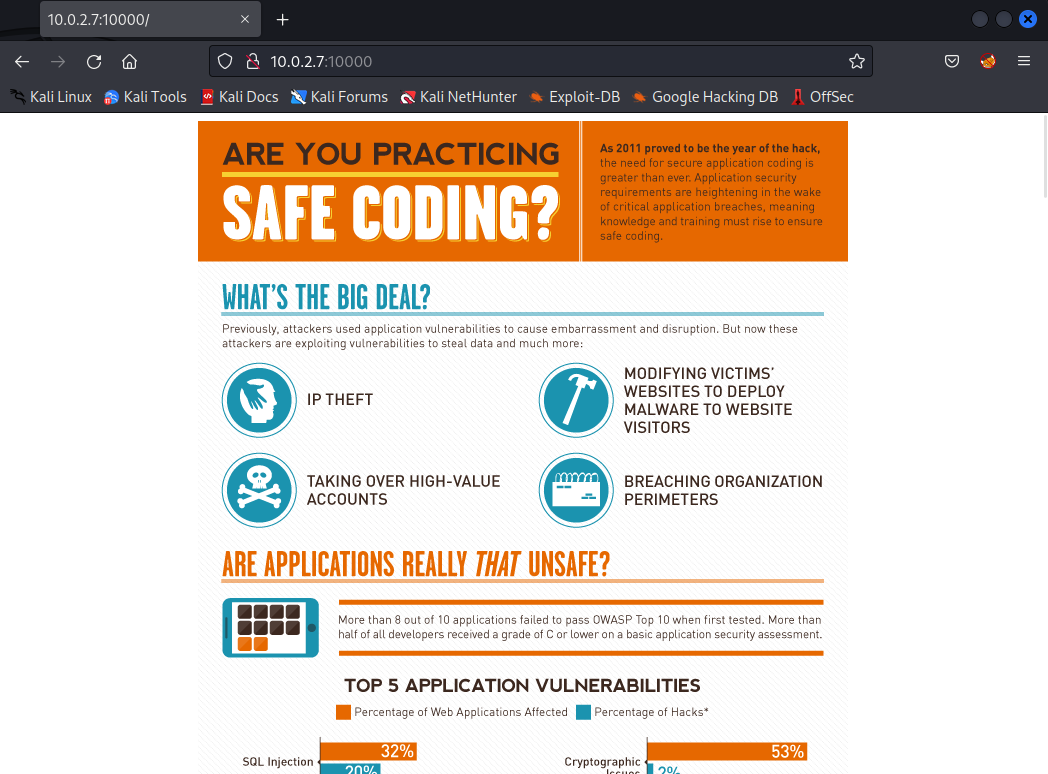The image size is (1048, 774).
Task: Click the Save to Pocket icon
Action: [952, 61]
